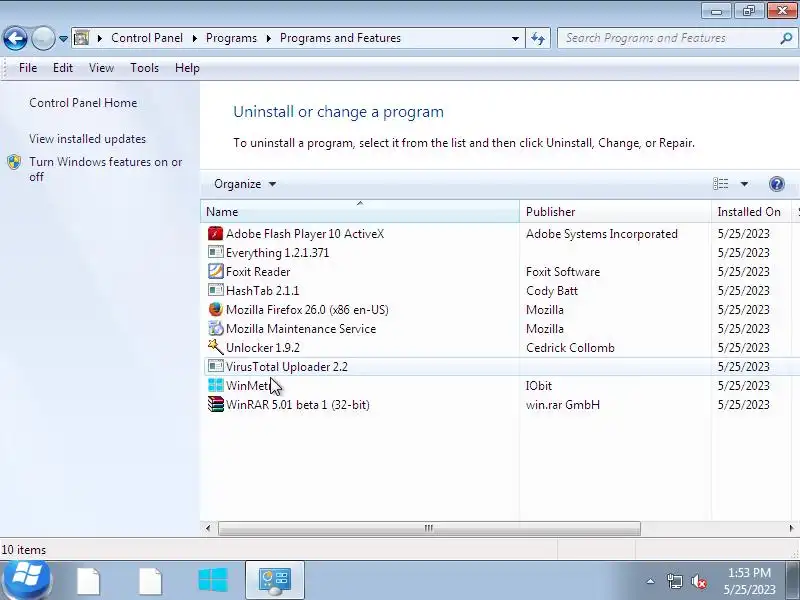Viewport: 800px width, 600px height.
Task: Open the Help menu
Action: (187, 68)
